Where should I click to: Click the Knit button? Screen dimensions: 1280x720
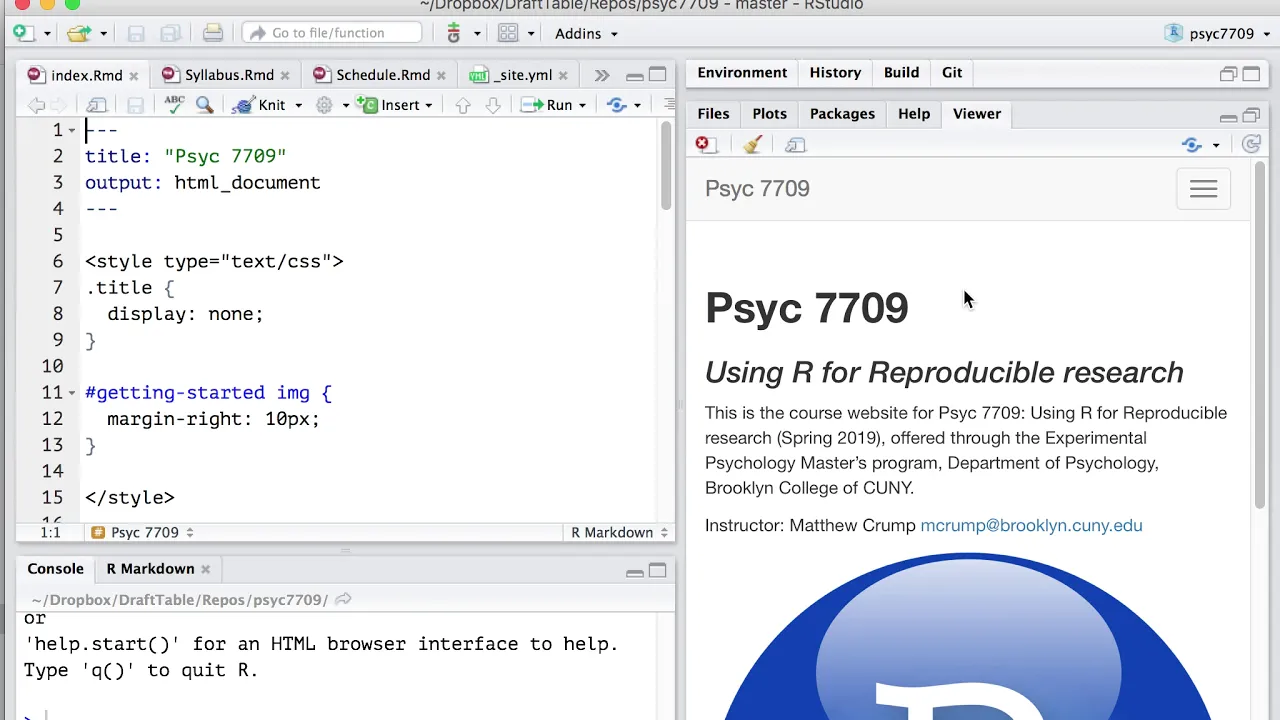coord(260,105)
